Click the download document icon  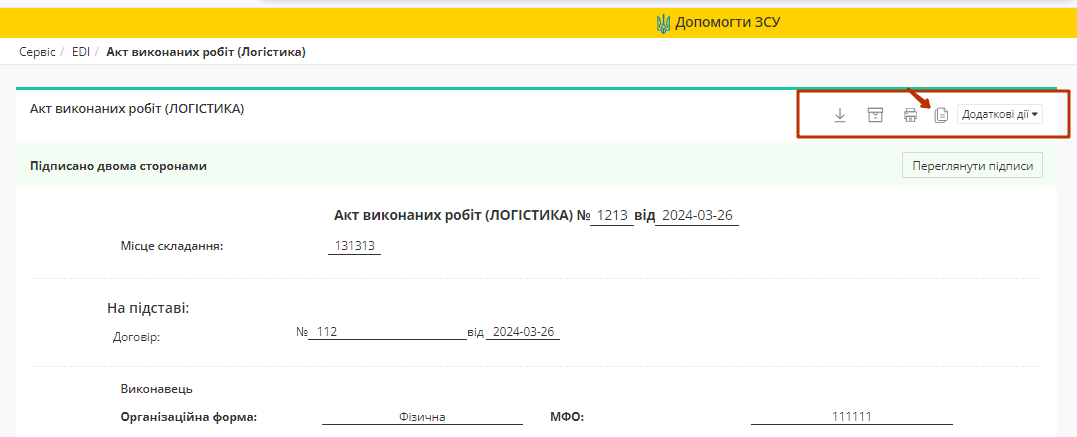(x=839, y=115)
